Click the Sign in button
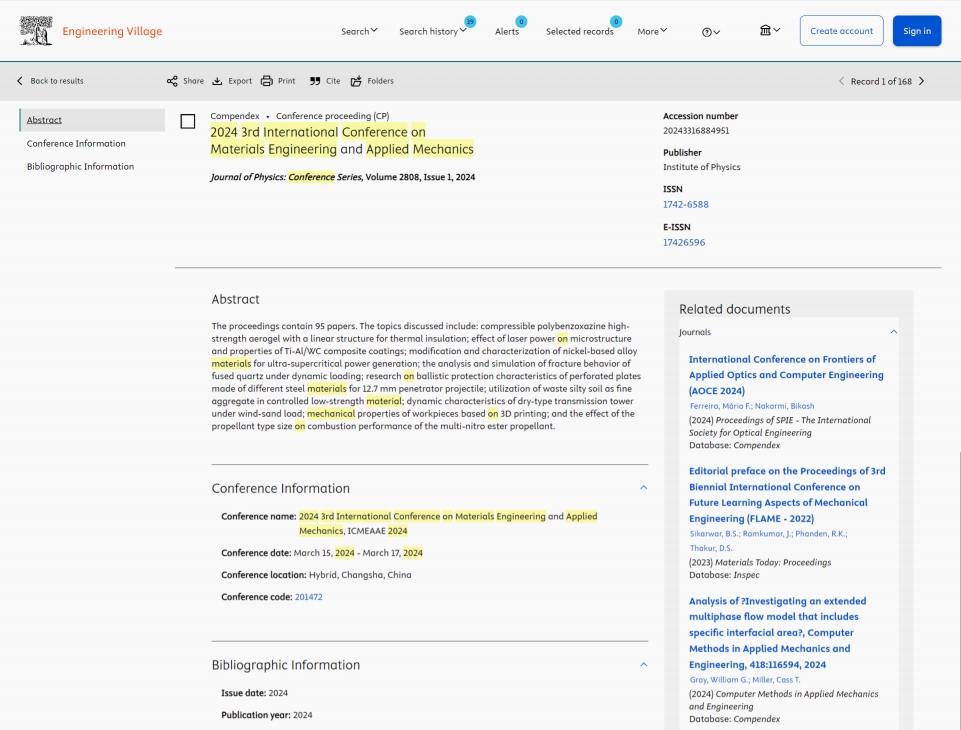961x730 pixels. (917, 31)
